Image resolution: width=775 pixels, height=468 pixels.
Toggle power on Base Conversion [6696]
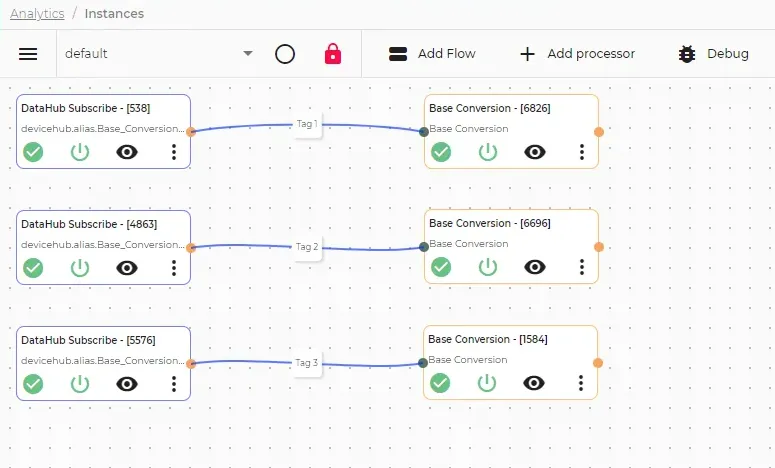[x=488, y=267]
